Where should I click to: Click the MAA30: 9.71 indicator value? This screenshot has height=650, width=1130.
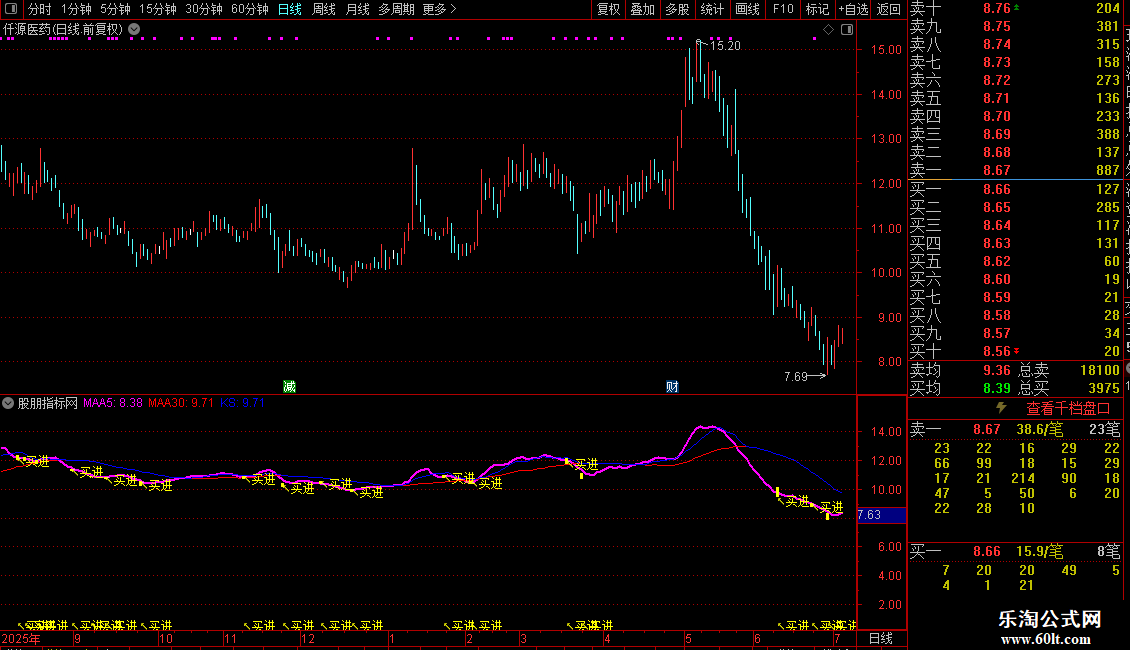coord(181,404)
